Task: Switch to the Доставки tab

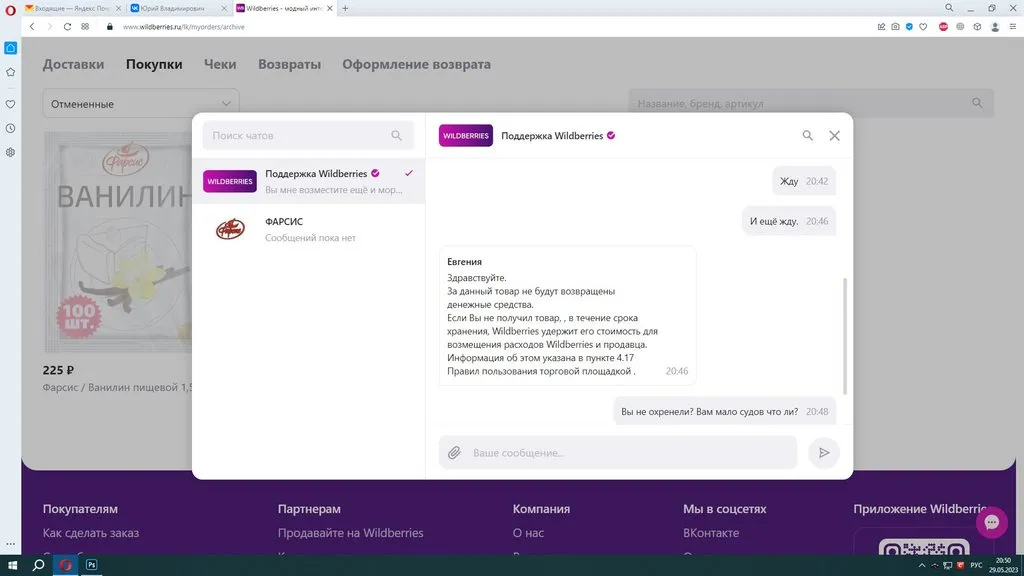Action: pyautogui.click(x=73, y=64)
